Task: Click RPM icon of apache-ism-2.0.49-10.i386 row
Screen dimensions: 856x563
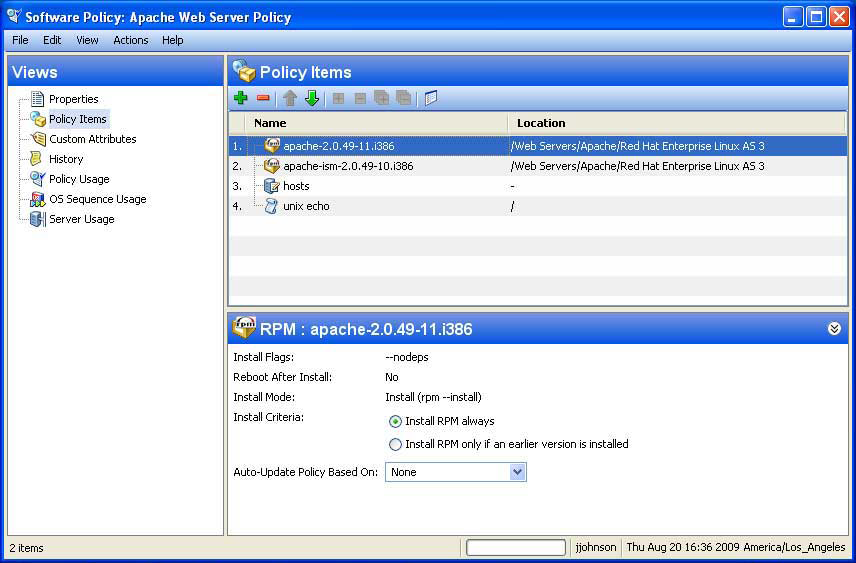Action: 271,165
